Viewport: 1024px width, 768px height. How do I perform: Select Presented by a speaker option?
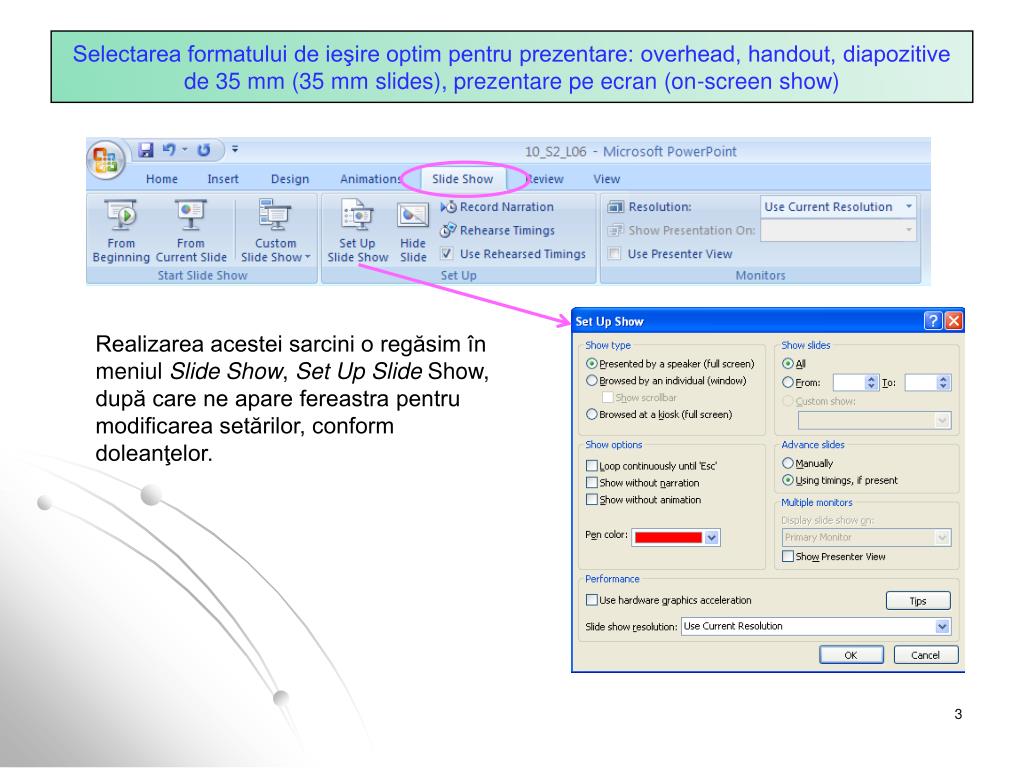[x=592, y=363]
